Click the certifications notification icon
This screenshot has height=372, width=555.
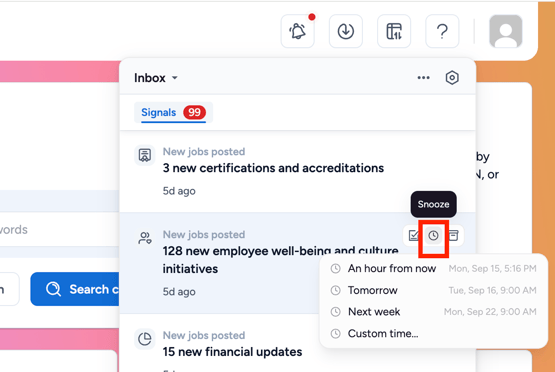(x=144, y=155)
